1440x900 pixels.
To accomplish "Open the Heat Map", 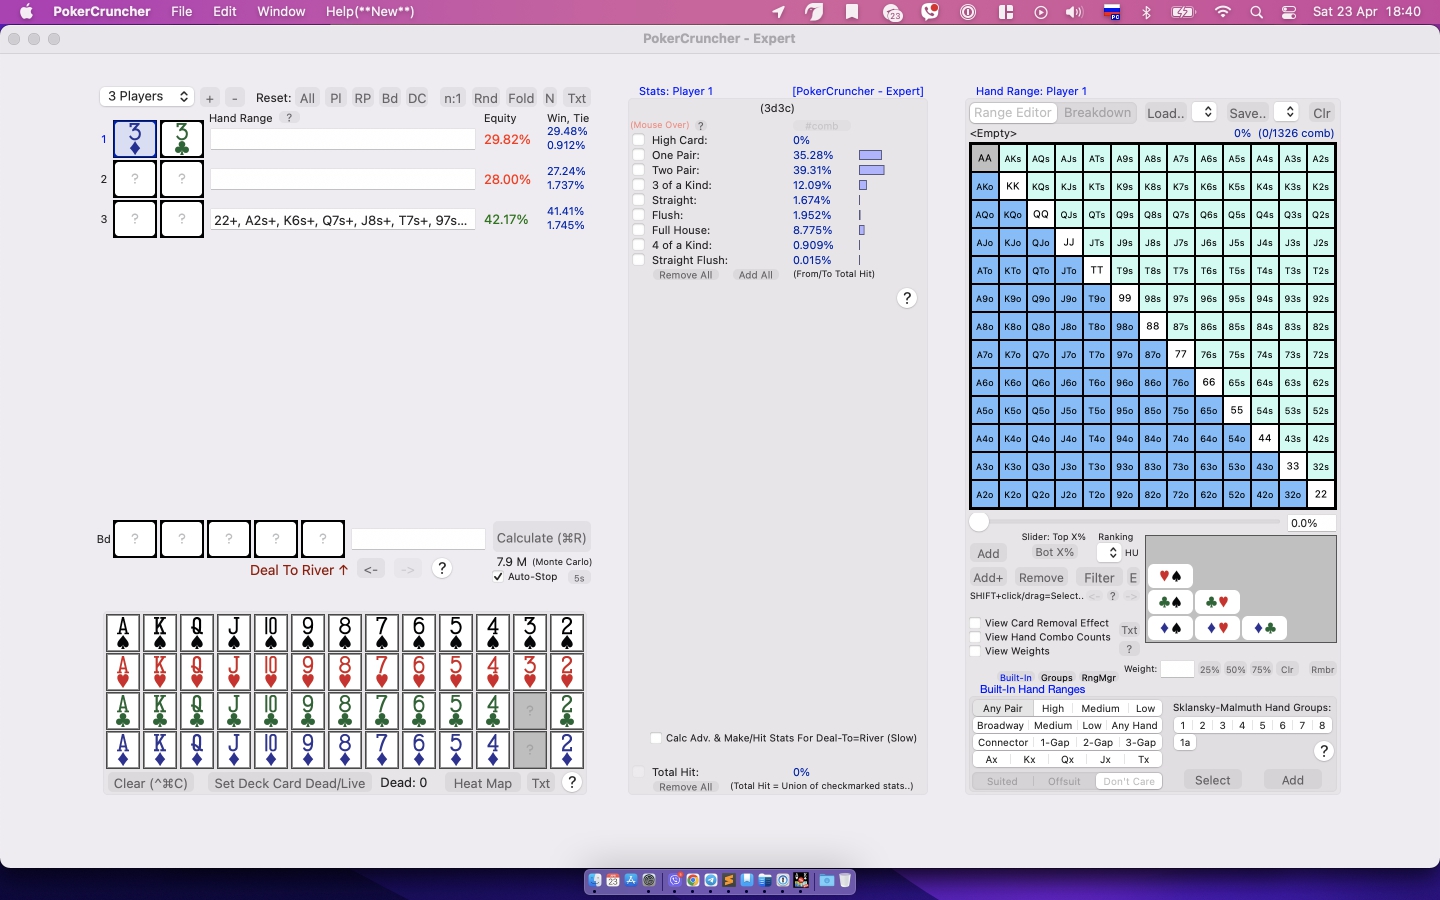I will click(483, 783).
